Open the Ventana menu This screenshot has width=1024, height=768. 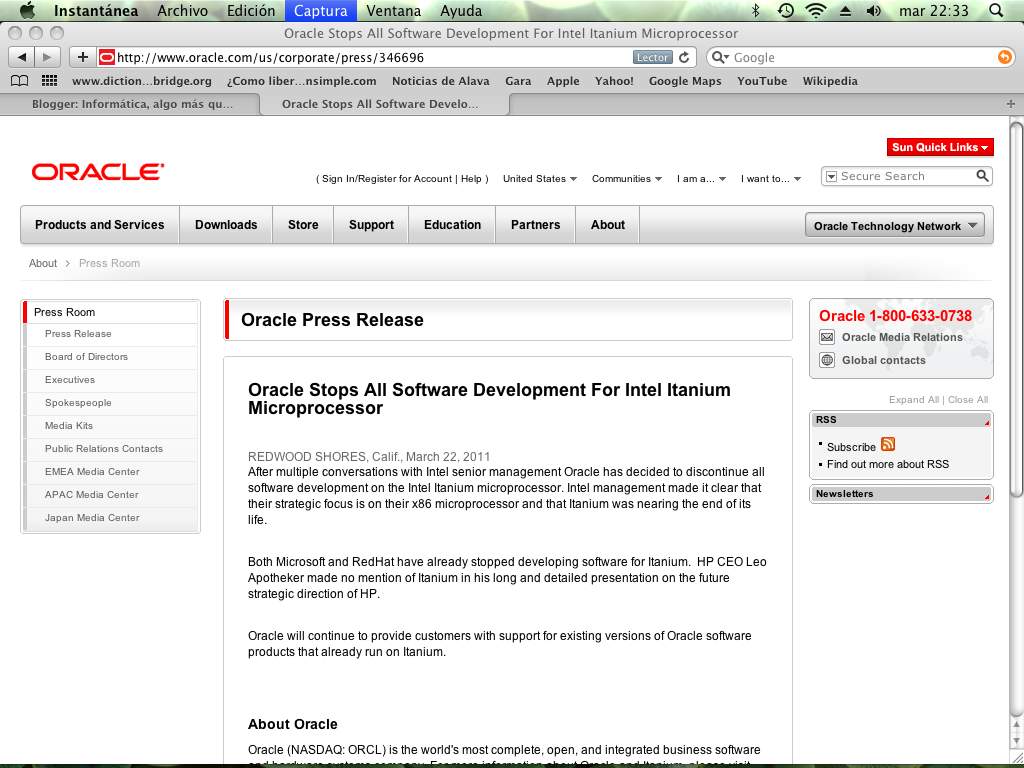coord(393,10)
